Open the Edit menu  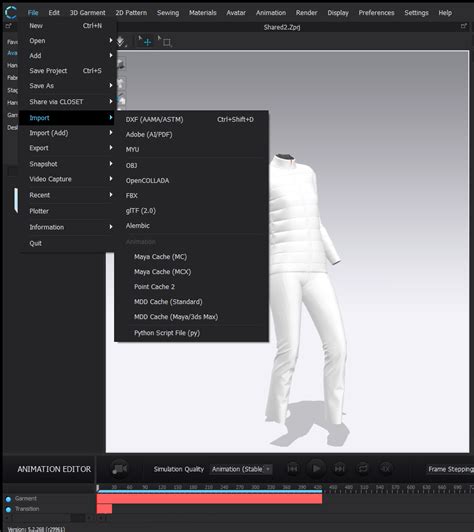click(x=54, y=13)
